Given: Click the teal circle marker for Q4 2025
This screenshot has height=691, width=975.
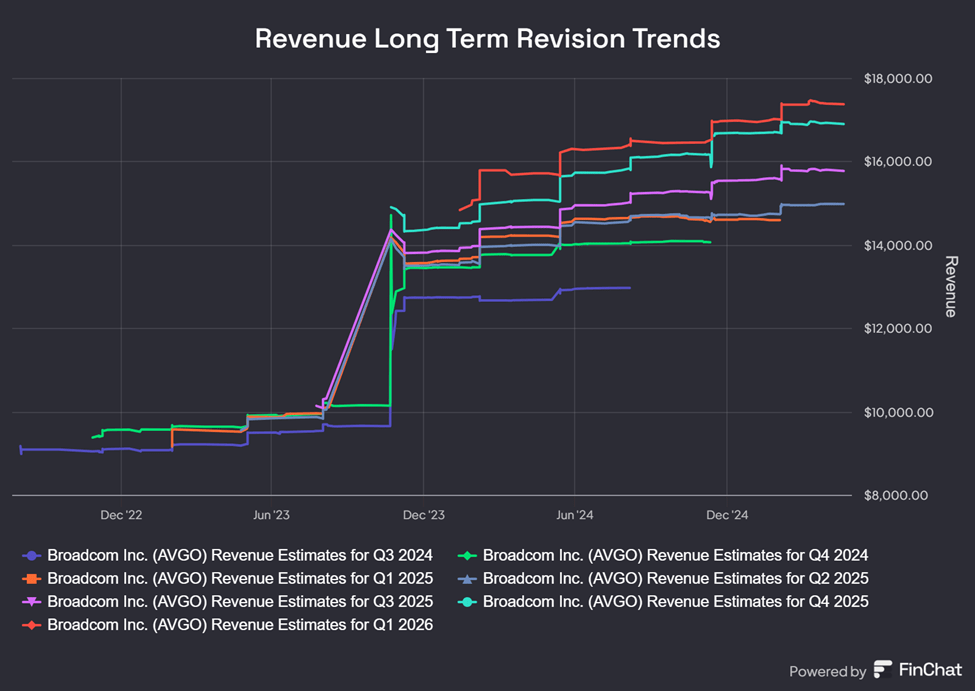Looking at the screenshot, I should (x=467, y=602).
